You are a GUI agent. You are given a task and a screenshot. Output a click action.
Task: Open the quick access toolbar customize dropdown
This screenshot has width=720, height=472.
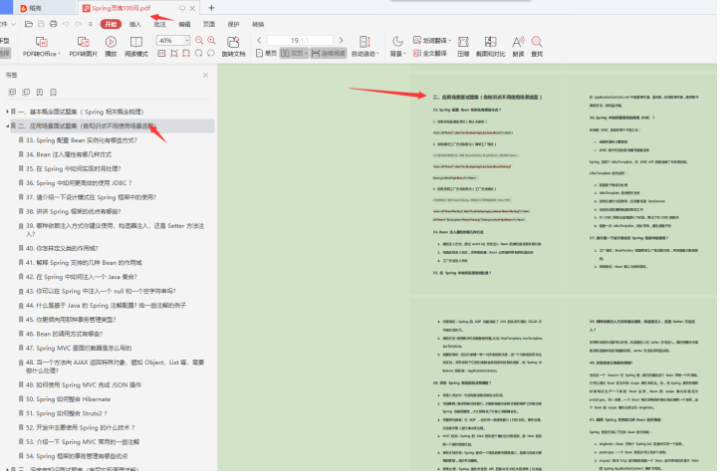pos(90,24)
